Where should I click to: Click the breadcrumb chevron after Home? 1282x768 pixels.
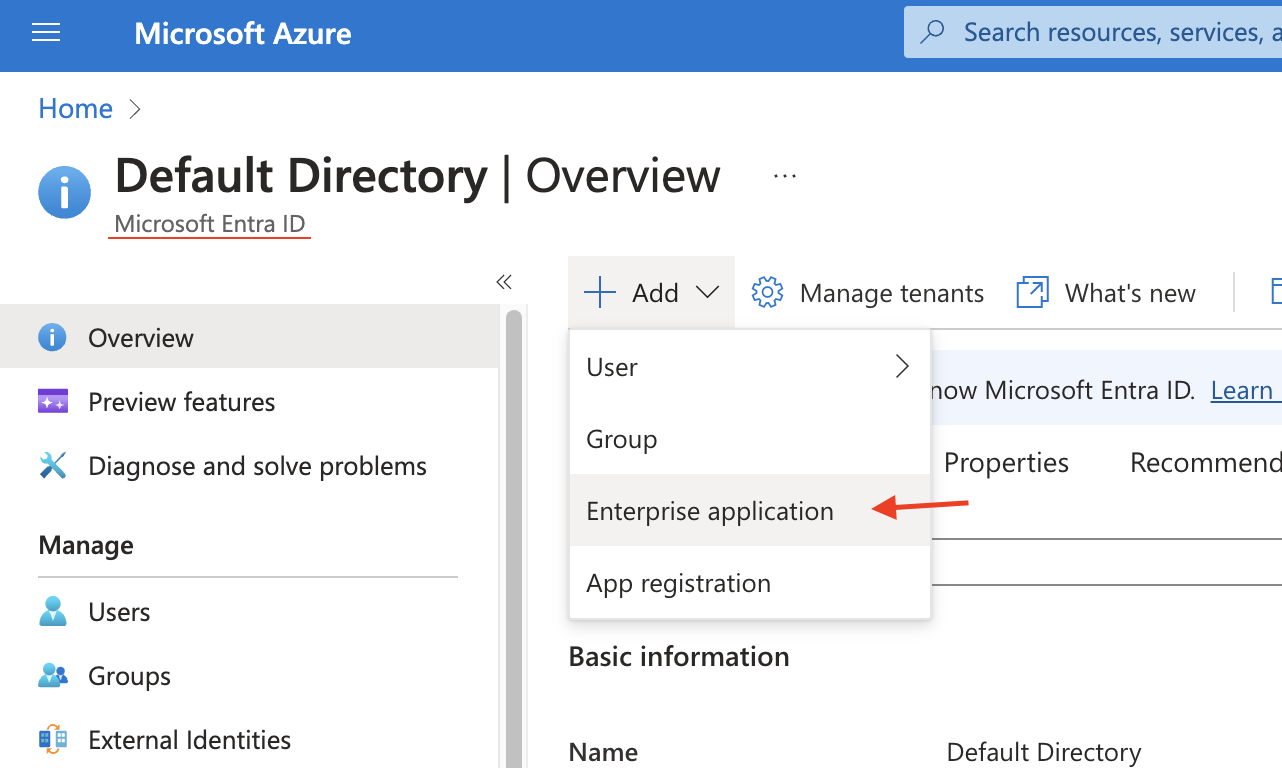[136, 109]
